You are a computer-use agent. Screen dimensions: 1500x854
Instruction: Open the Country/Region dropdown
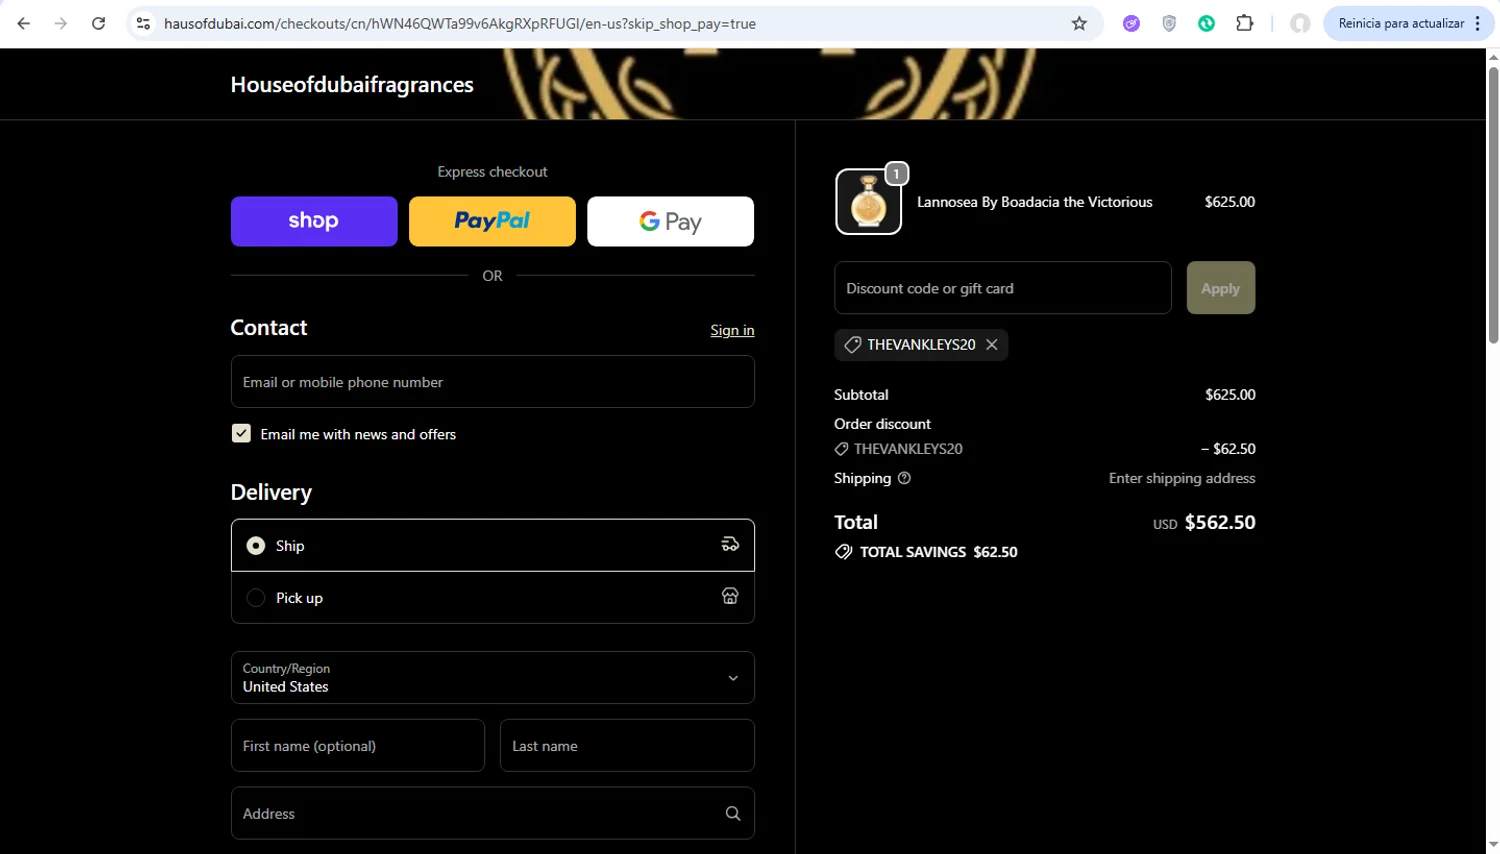[492, 677]
